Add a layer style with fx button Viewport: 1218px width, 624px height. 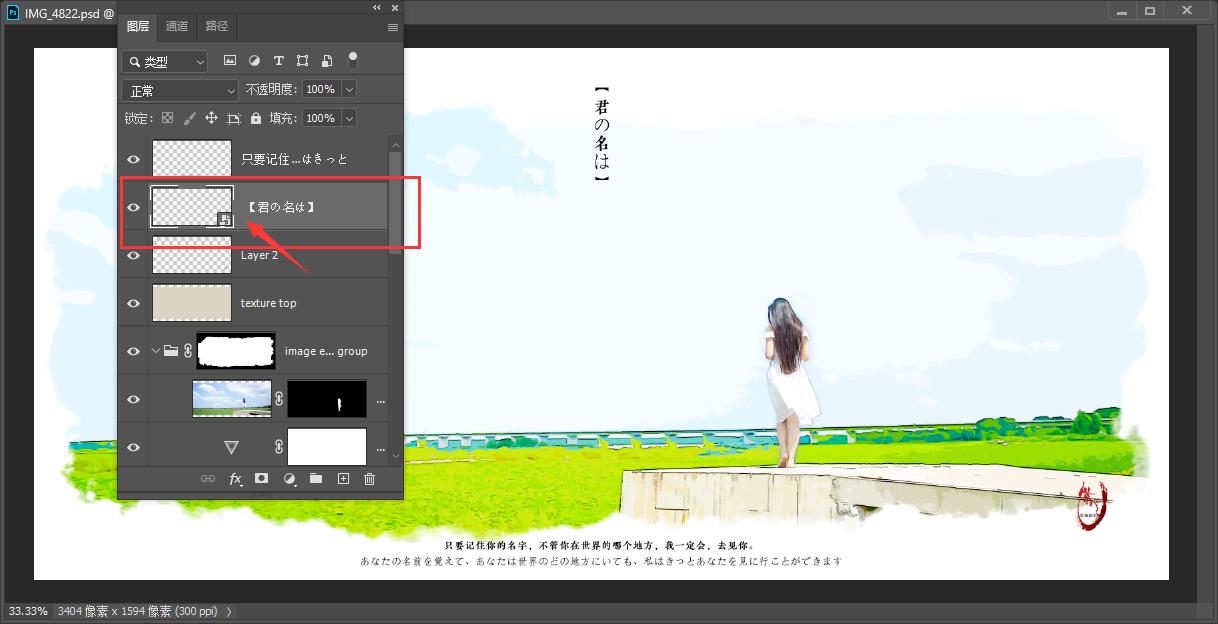coord(236,479)
